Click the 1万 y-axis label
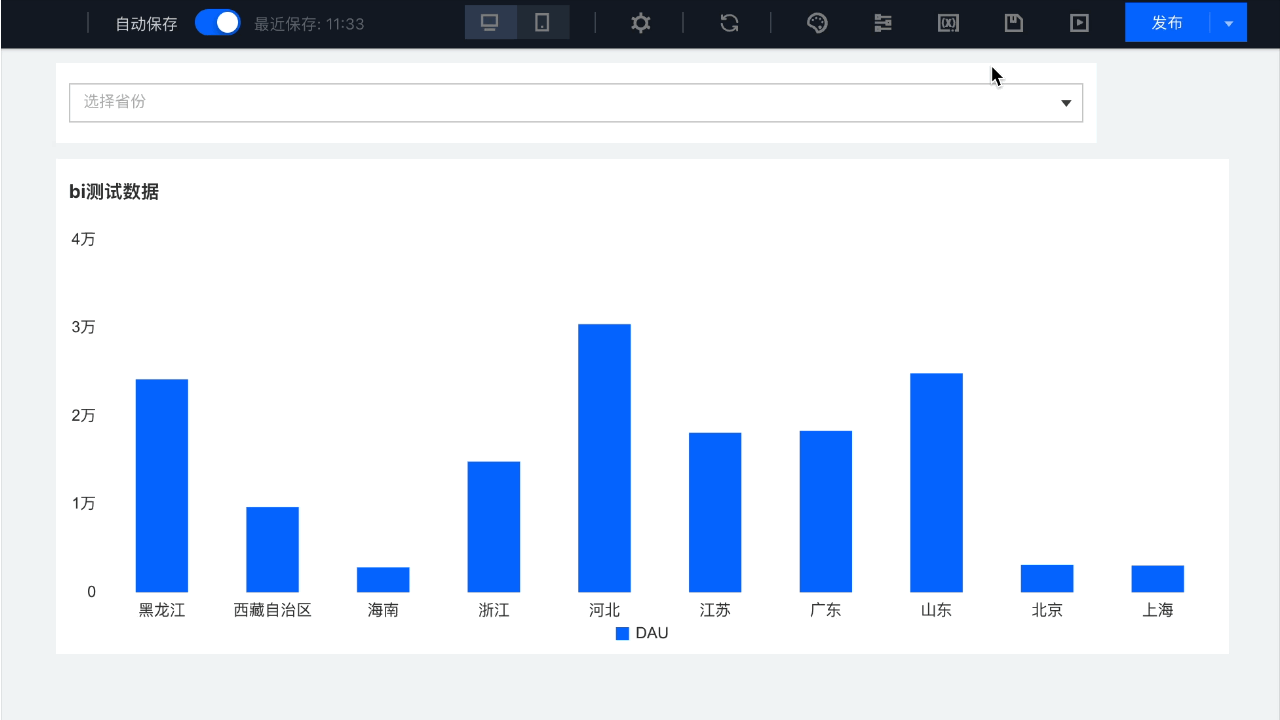The image size is (1280, 720). point(83,503)
